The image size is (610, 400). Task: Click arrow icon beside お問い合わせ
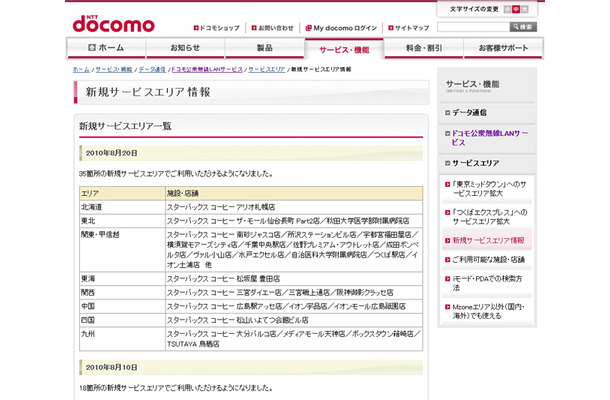point(254,28)
